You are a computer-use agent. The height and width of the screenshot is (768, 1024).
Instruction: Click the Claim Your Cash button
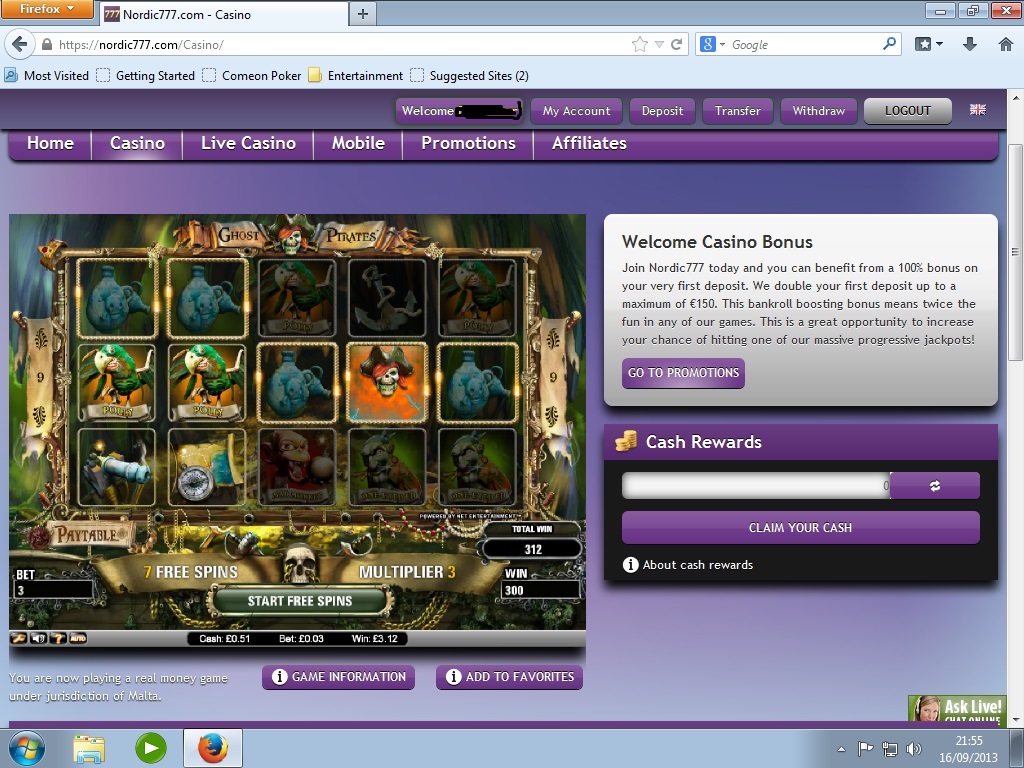800,527
